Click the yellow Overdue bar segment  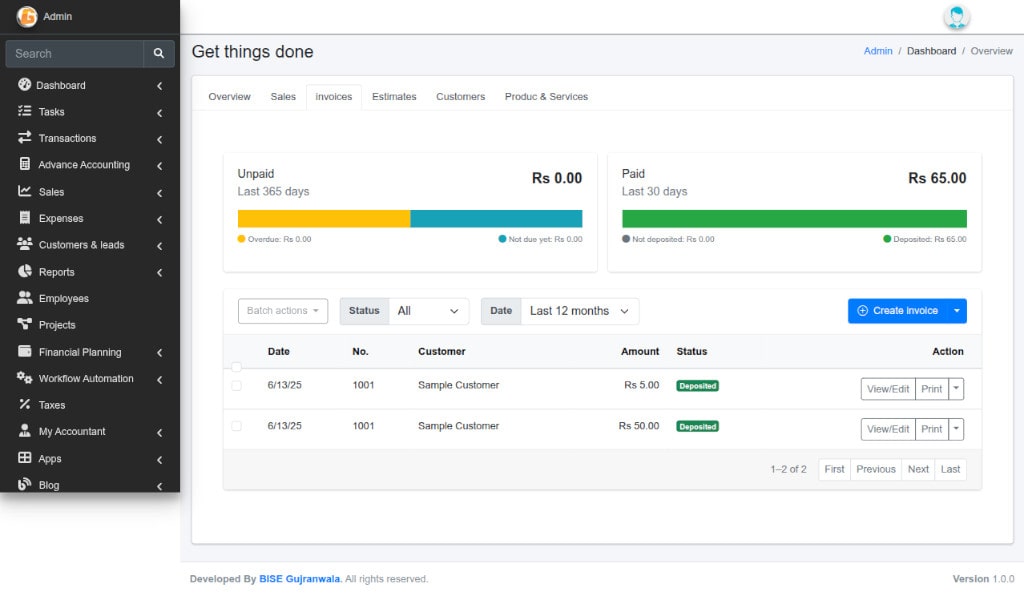click(323, 219)
